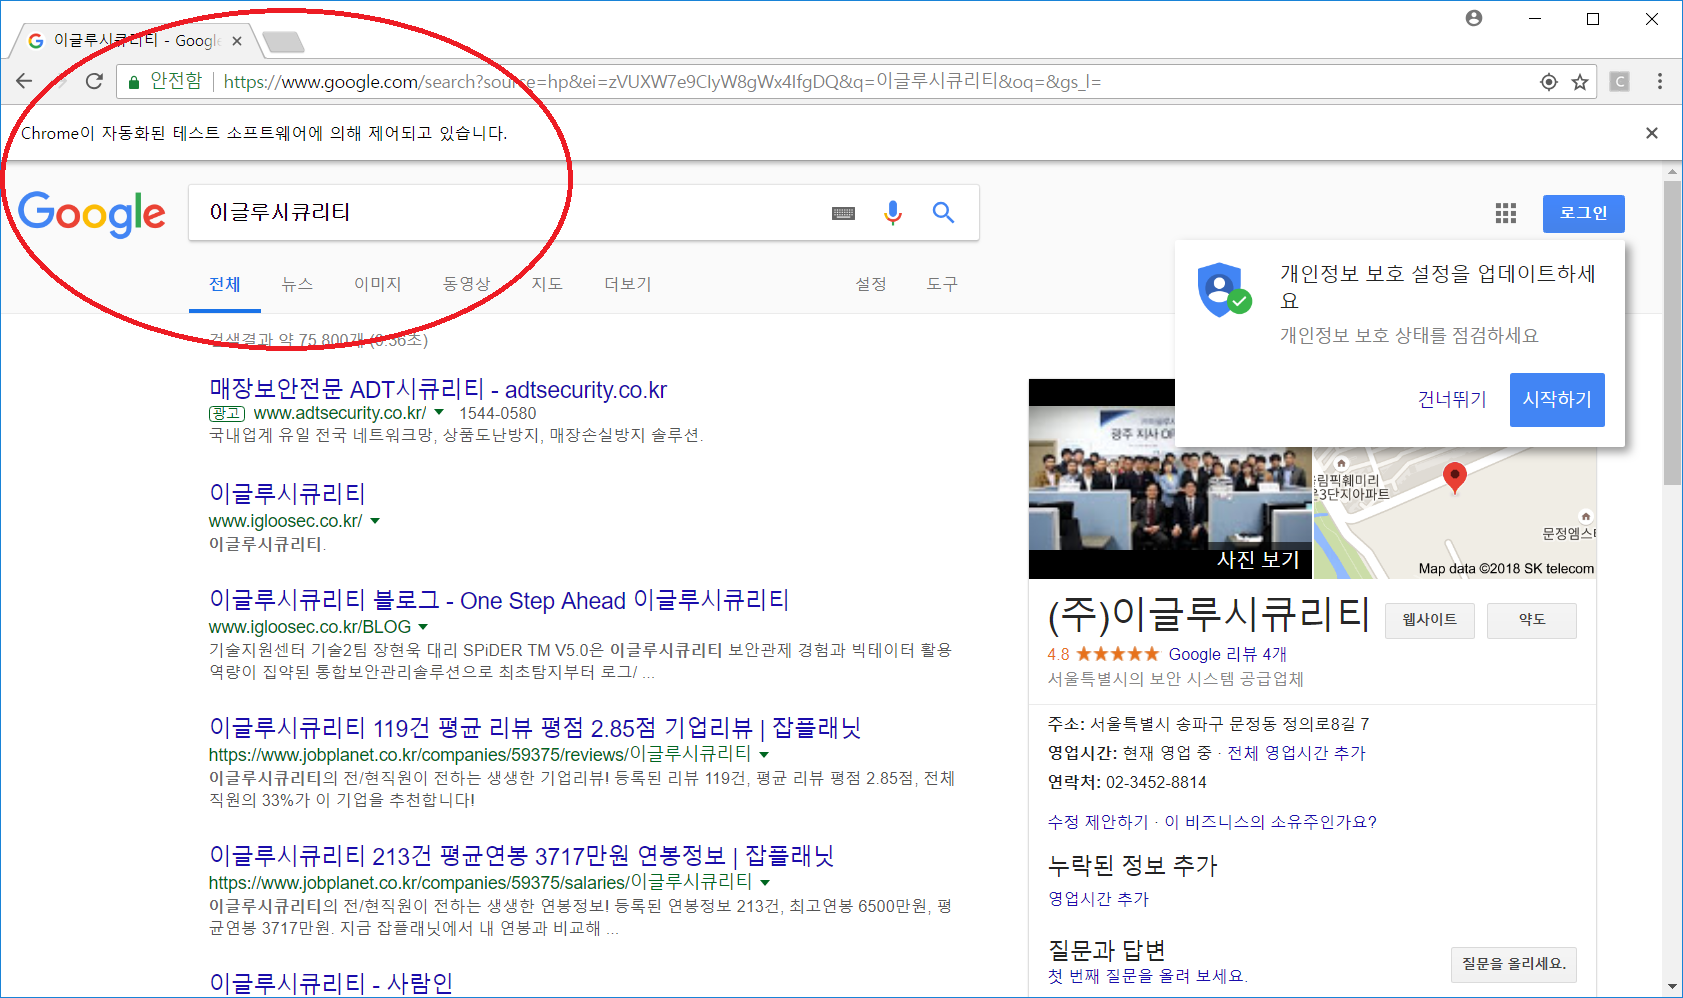
Task: Click the location target icon in address bar
Action: (1549, 82)
